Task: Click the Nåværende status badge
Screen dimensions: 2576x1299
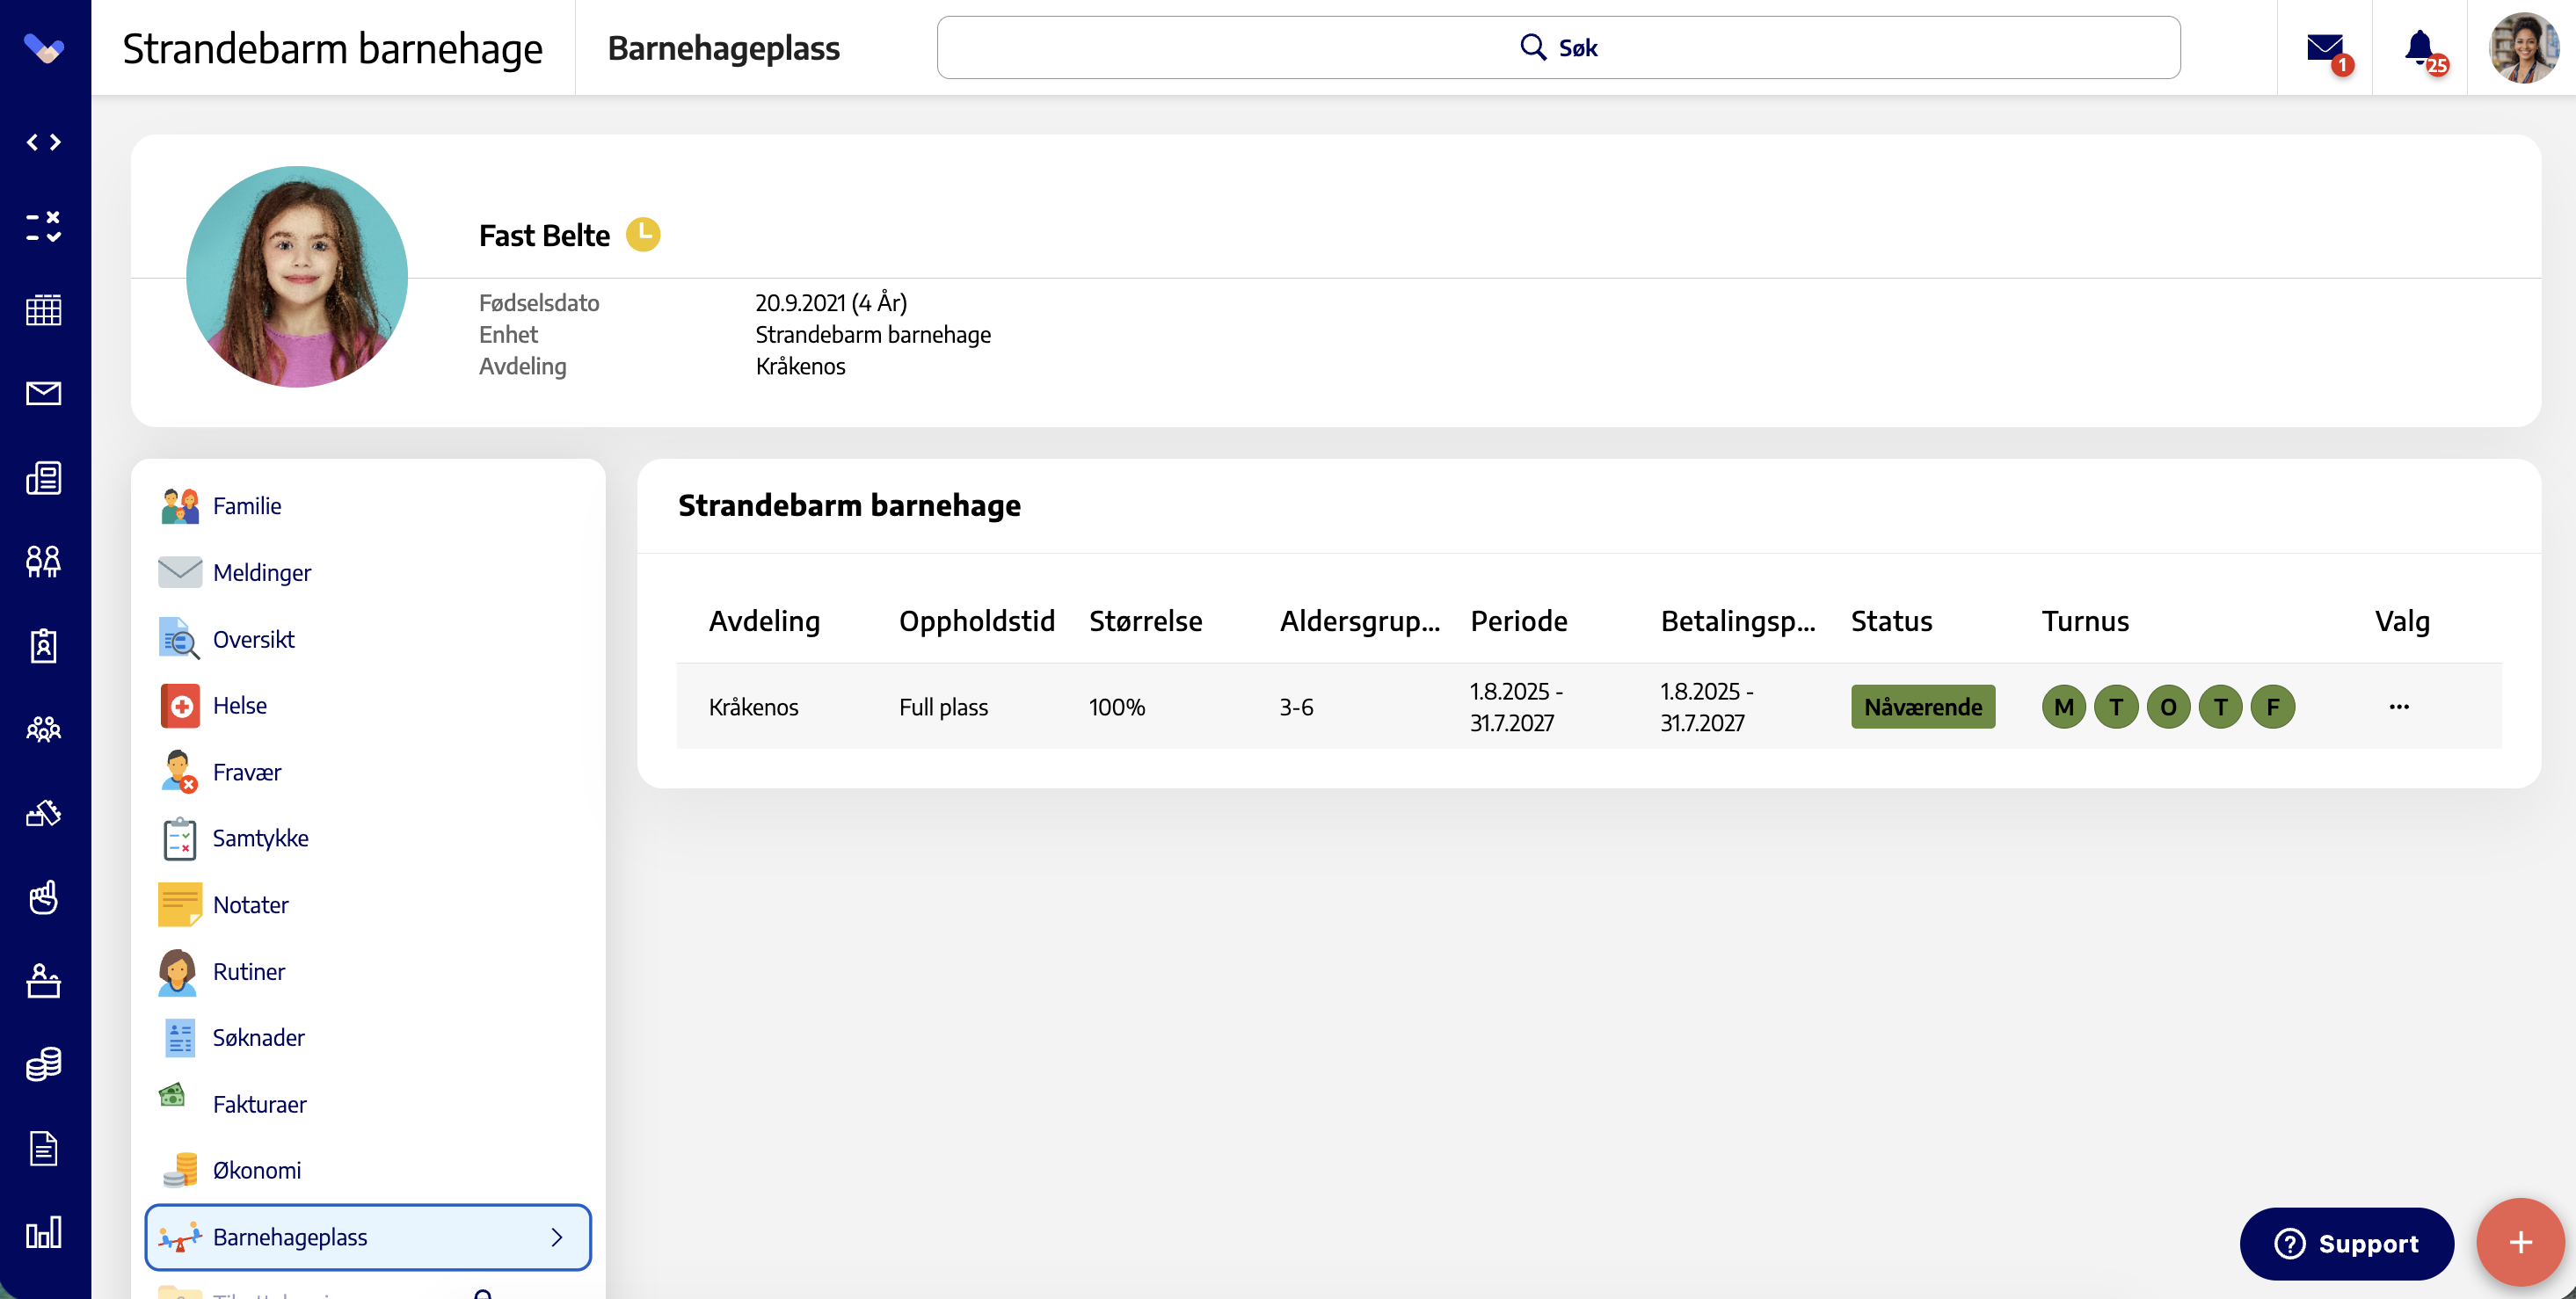Action: (1922, 707)
